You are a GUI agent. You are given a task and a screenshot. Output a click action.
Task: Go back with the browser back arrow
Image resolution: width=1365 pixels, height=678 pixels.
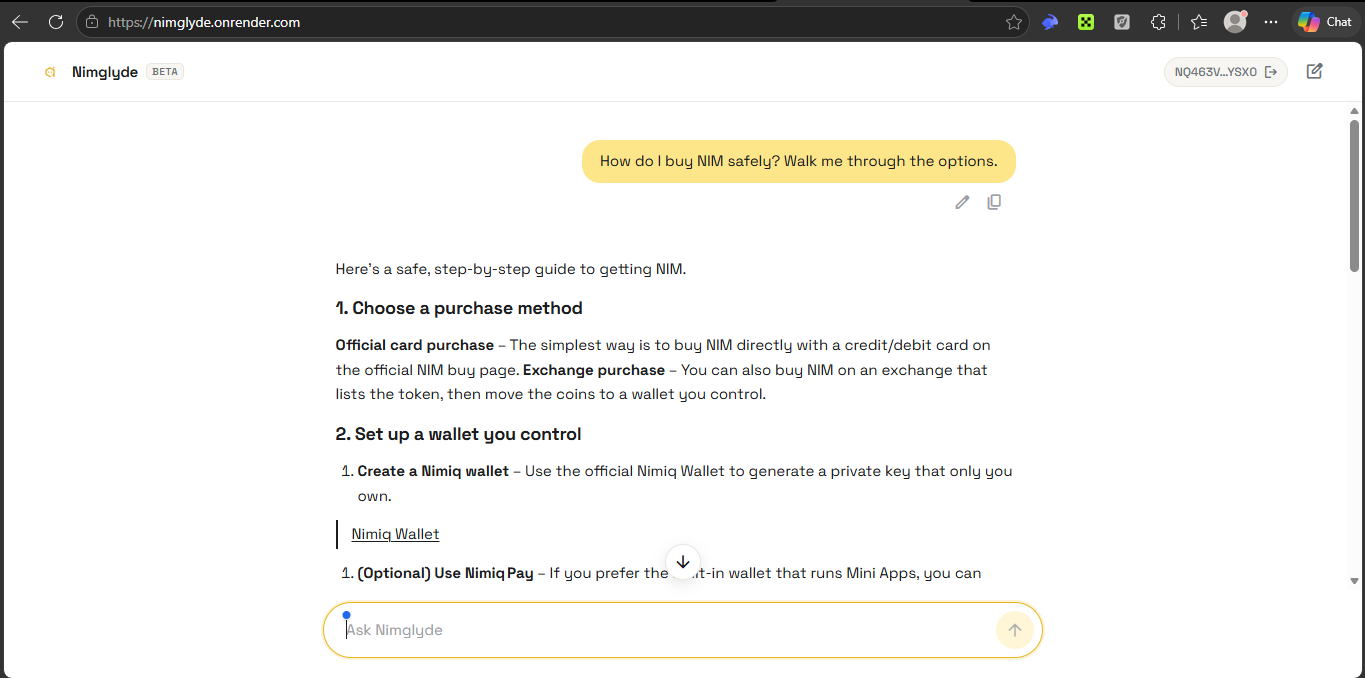(19, 22)
